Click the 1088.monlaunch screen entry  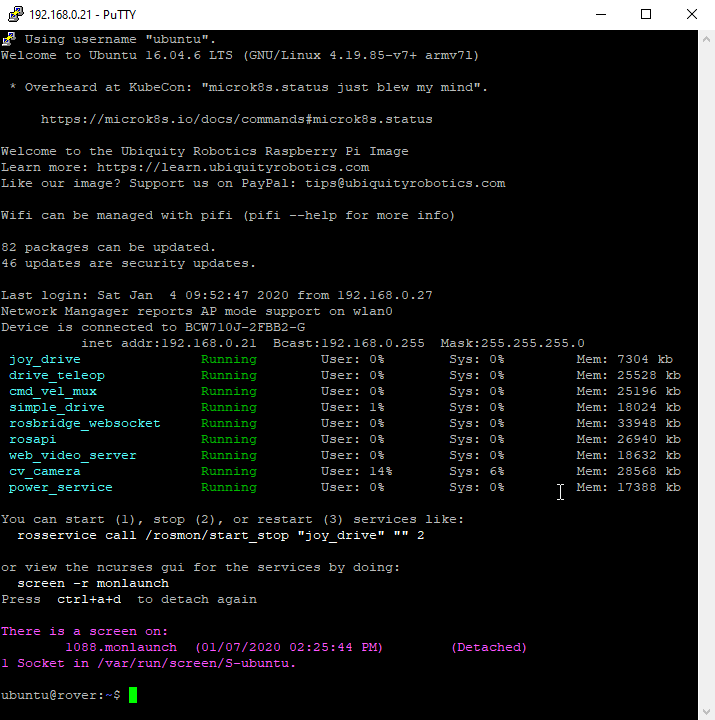pos(106,647)
